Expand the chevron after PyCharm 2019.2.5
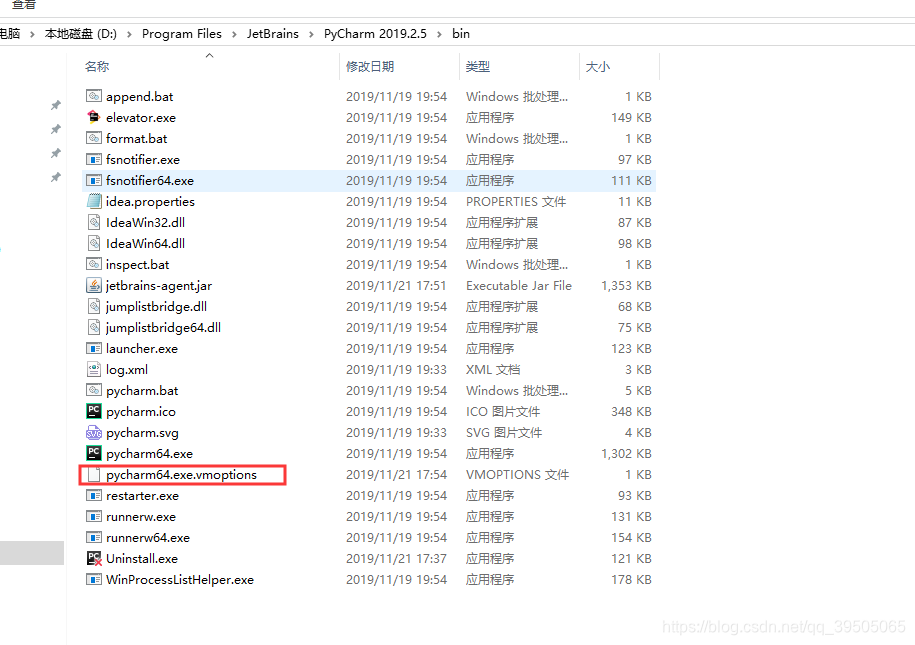The width and height of the screenshot is (915, 645). pos(439,34)
